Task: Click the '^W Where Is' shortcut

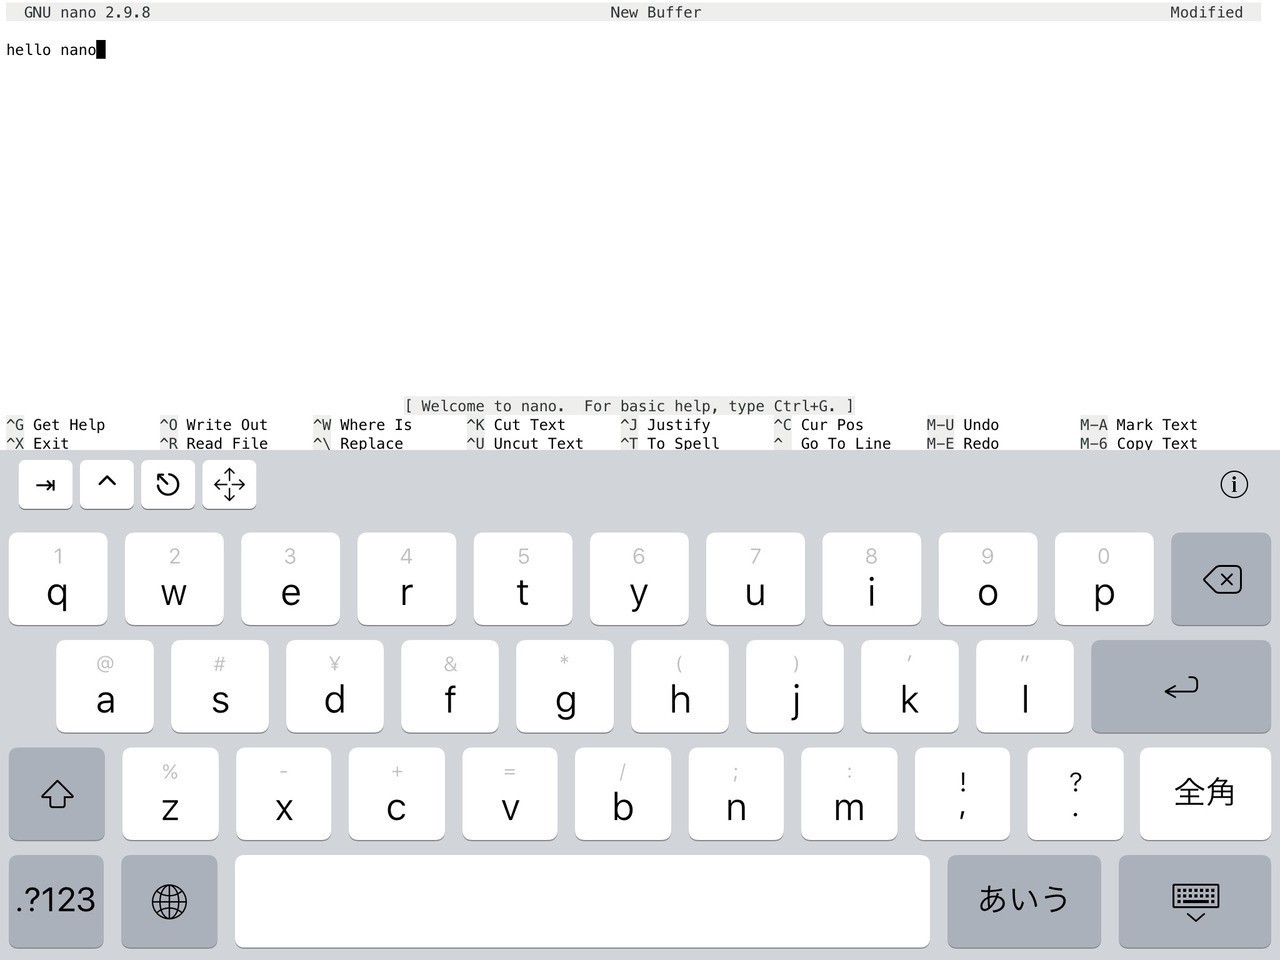Action: click(x=363, y=425)
